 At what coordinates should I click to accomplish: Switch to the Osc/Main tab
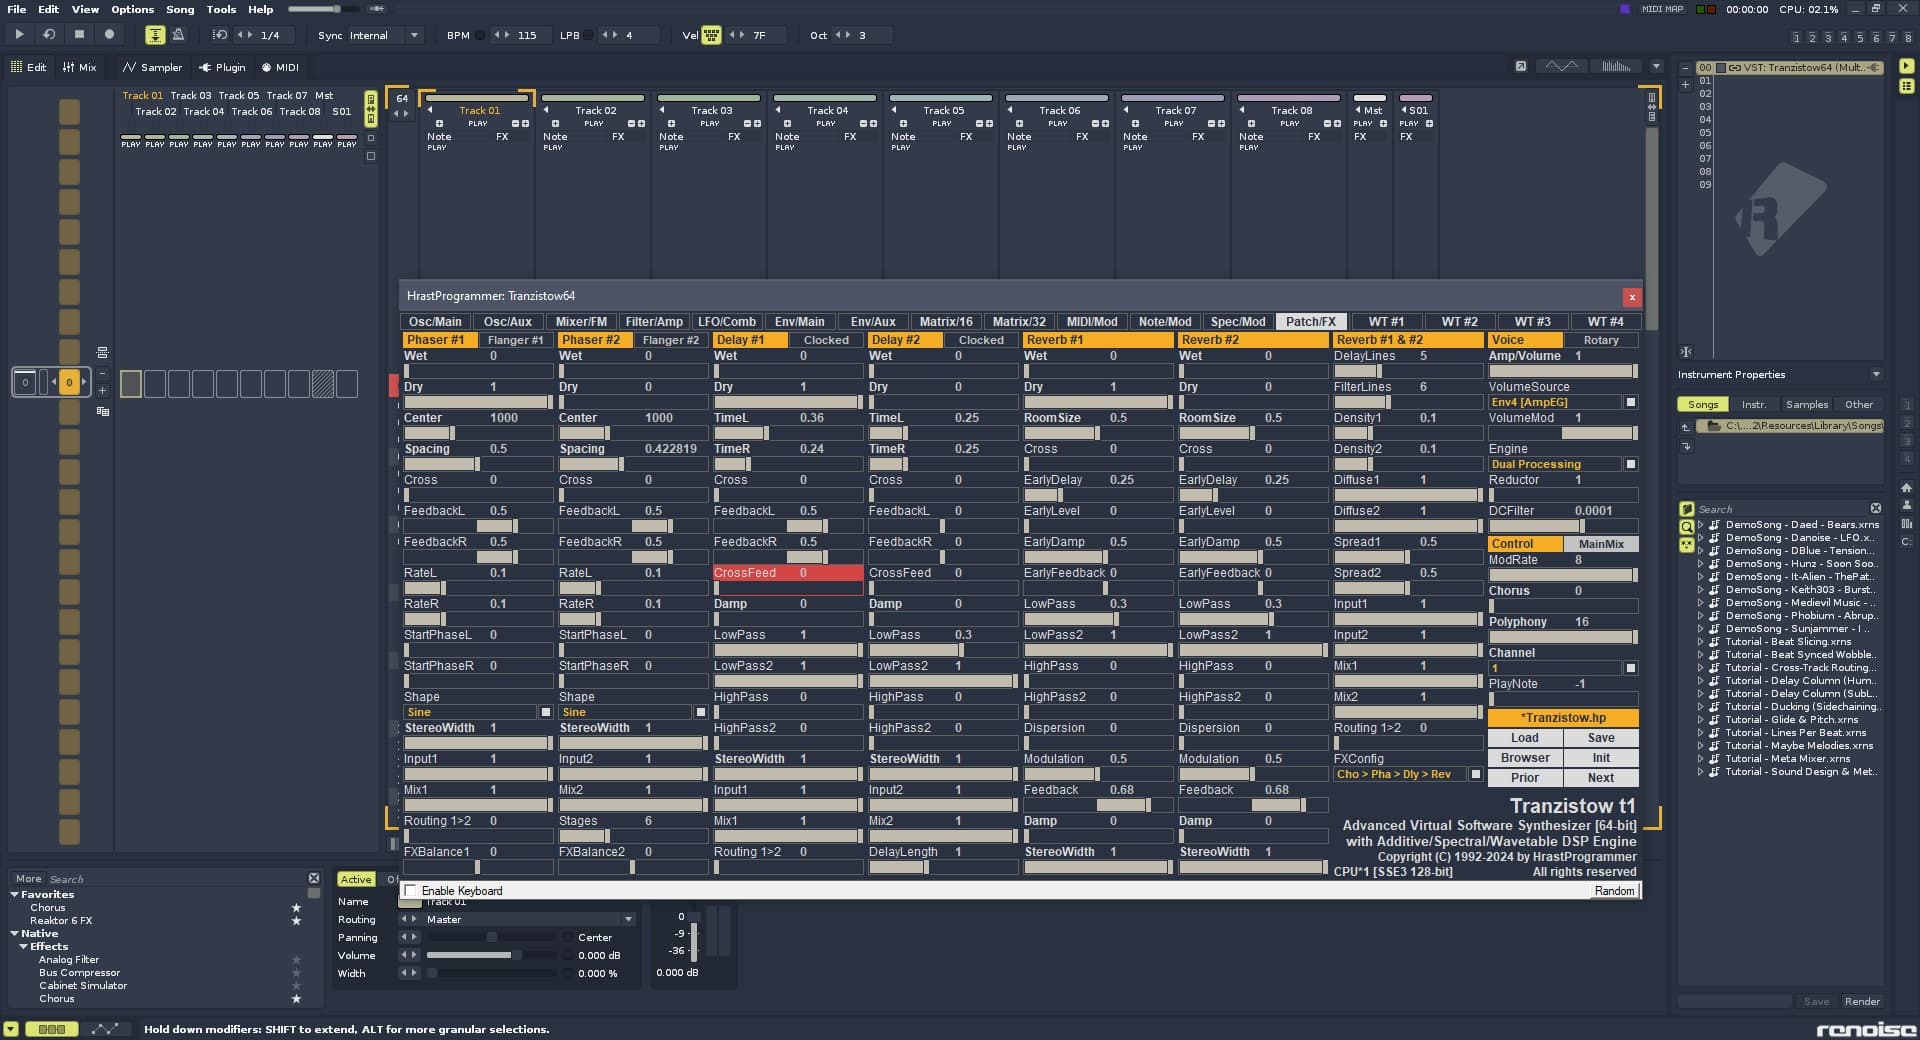(x=435, y=322)
